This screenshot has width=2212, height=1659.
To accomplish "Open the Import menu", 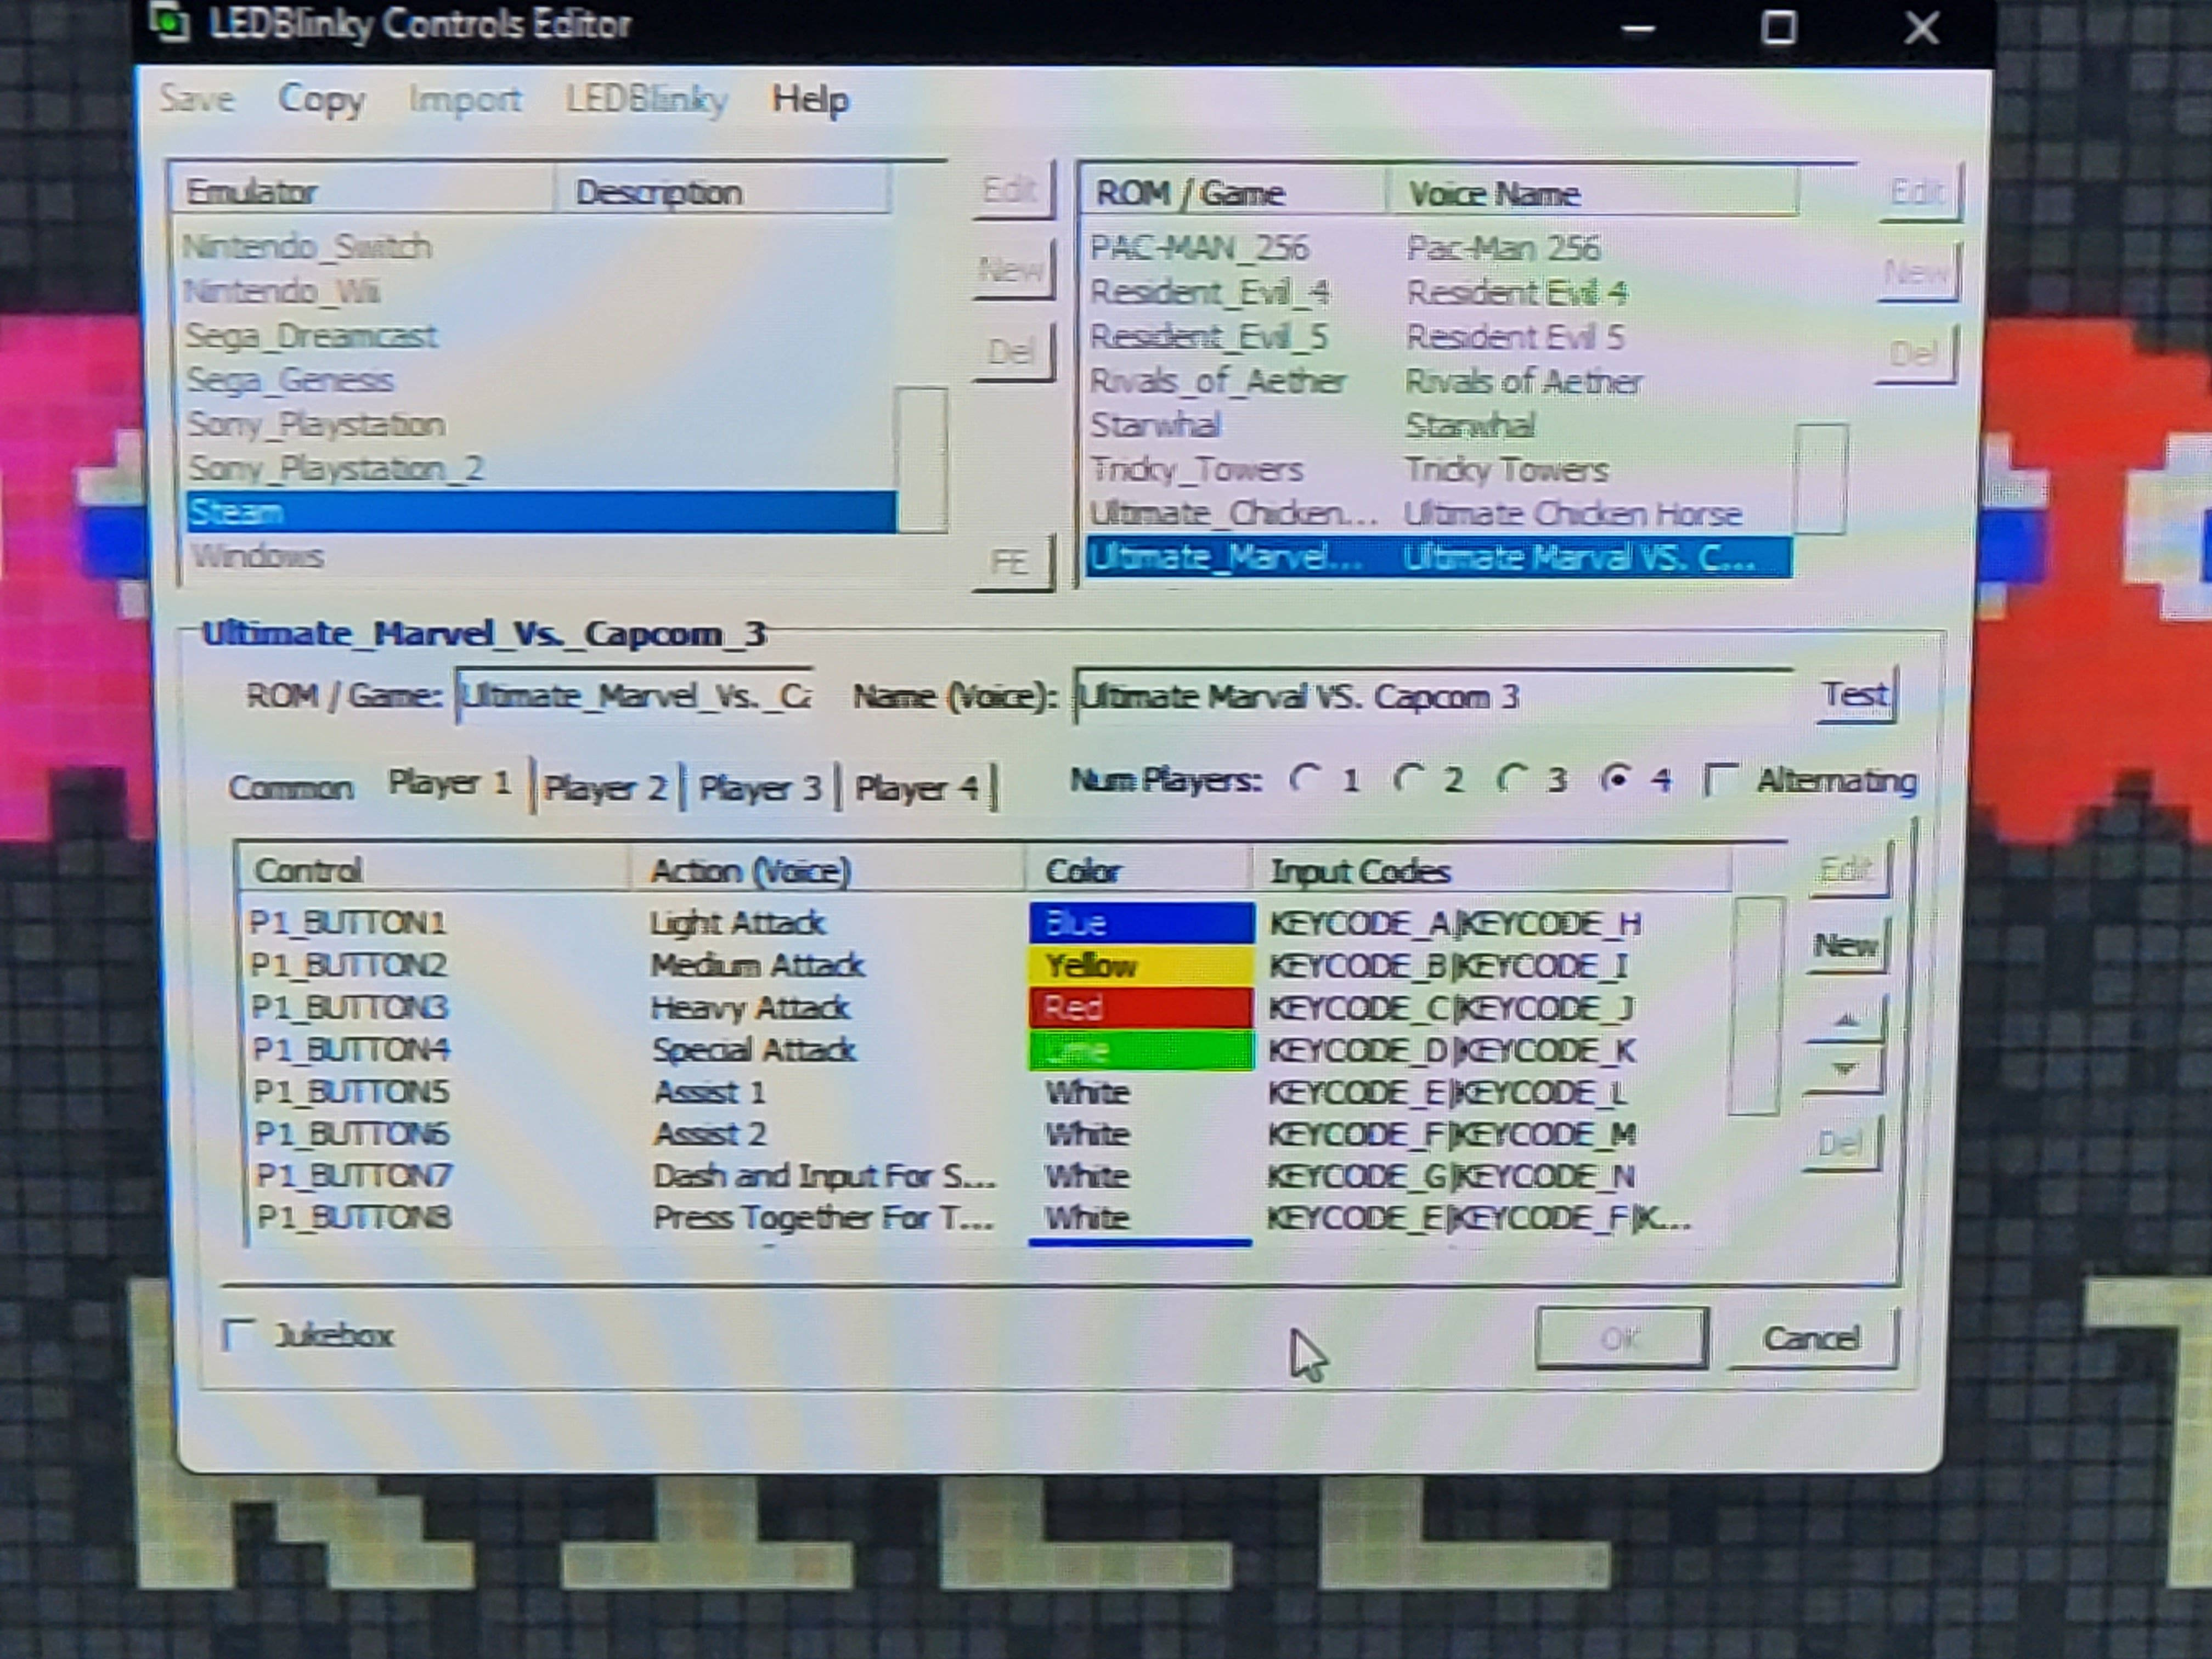I will pyautogui.click(x=465, y=100).
